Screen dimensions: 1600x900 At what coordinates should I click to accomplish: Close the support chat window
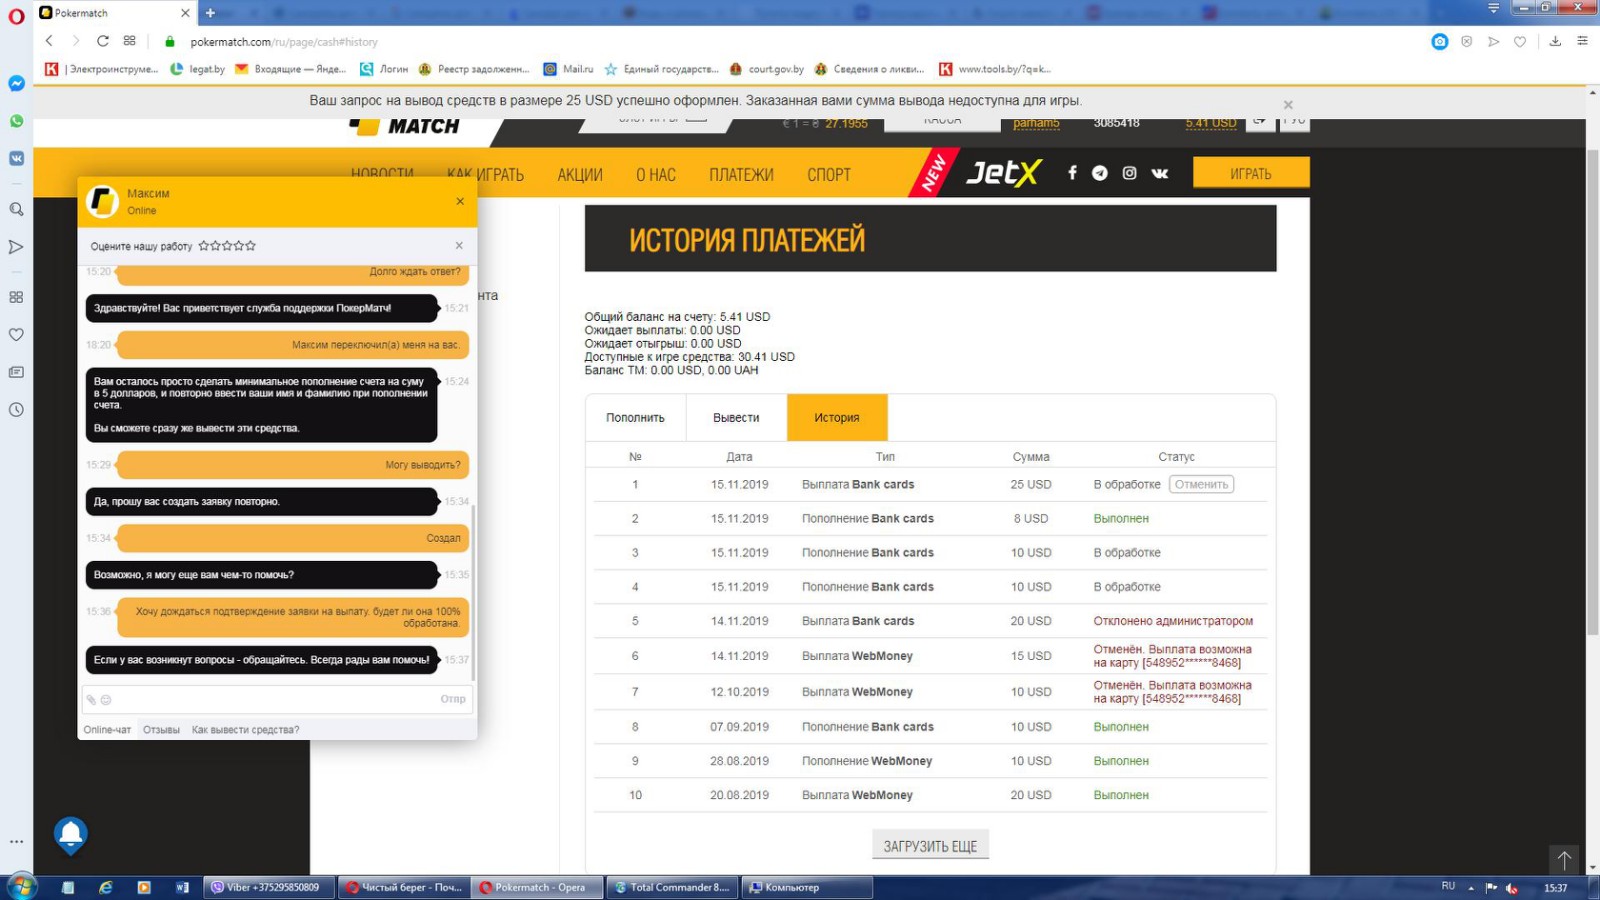coord(460,201)
